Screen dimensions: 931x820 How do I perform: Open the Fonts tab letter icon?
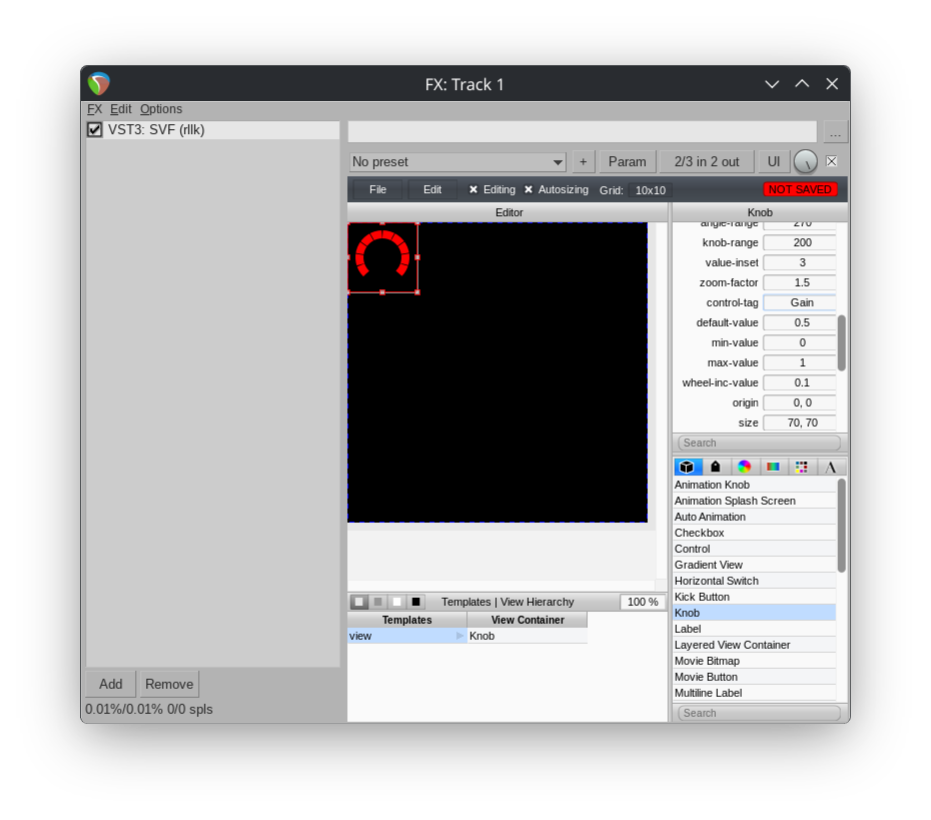click(831, 467)
